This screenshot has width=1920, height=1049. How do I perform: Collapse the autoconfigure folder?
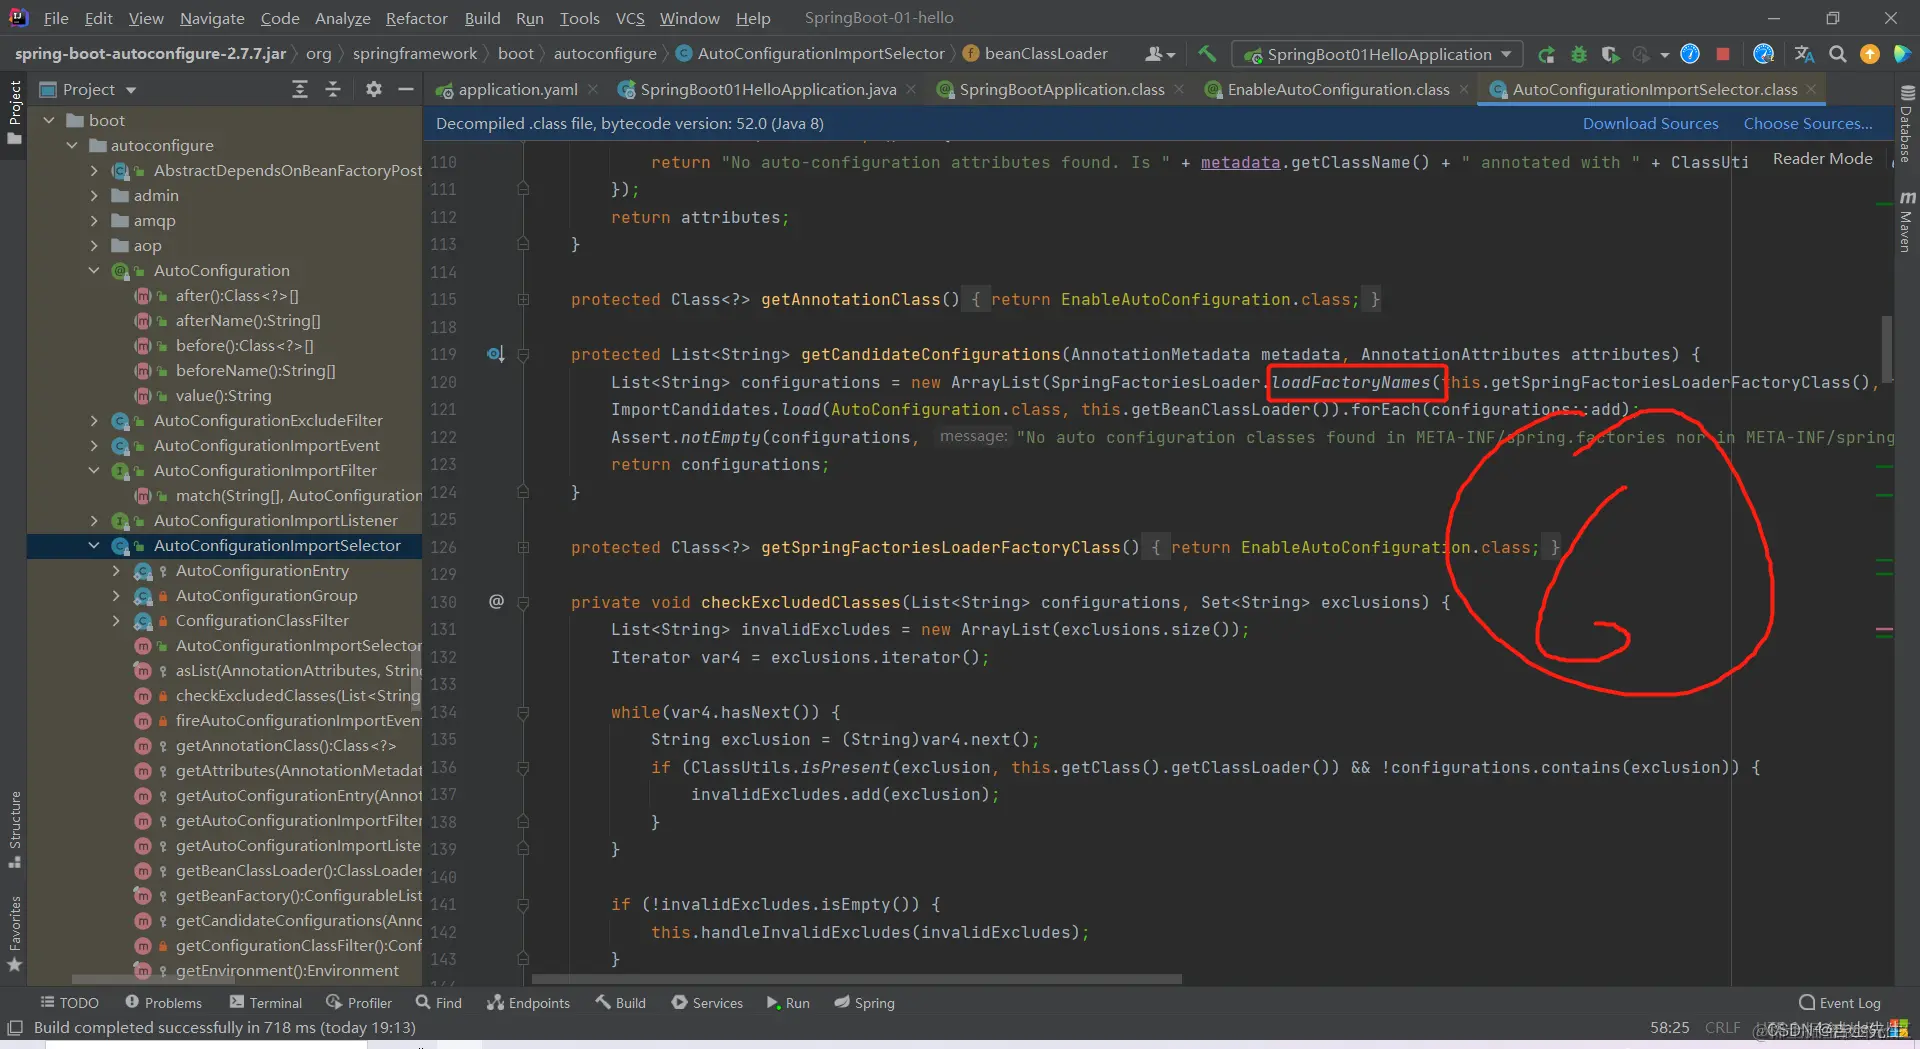coord(72,145)
